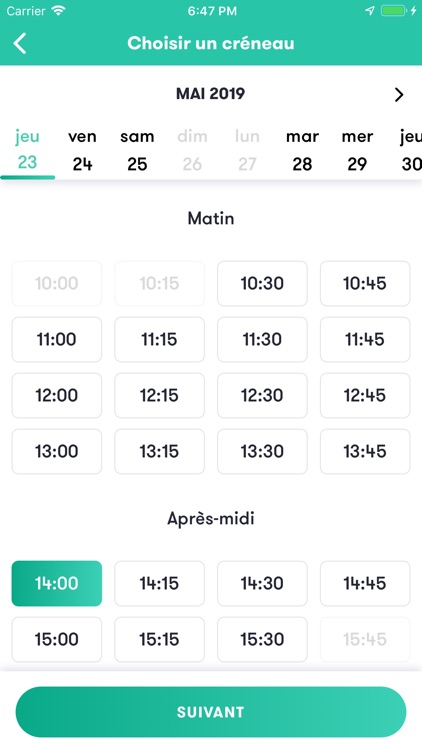Go to next month with right chevron
Screen dimensions: 422x750
point(399,95)
